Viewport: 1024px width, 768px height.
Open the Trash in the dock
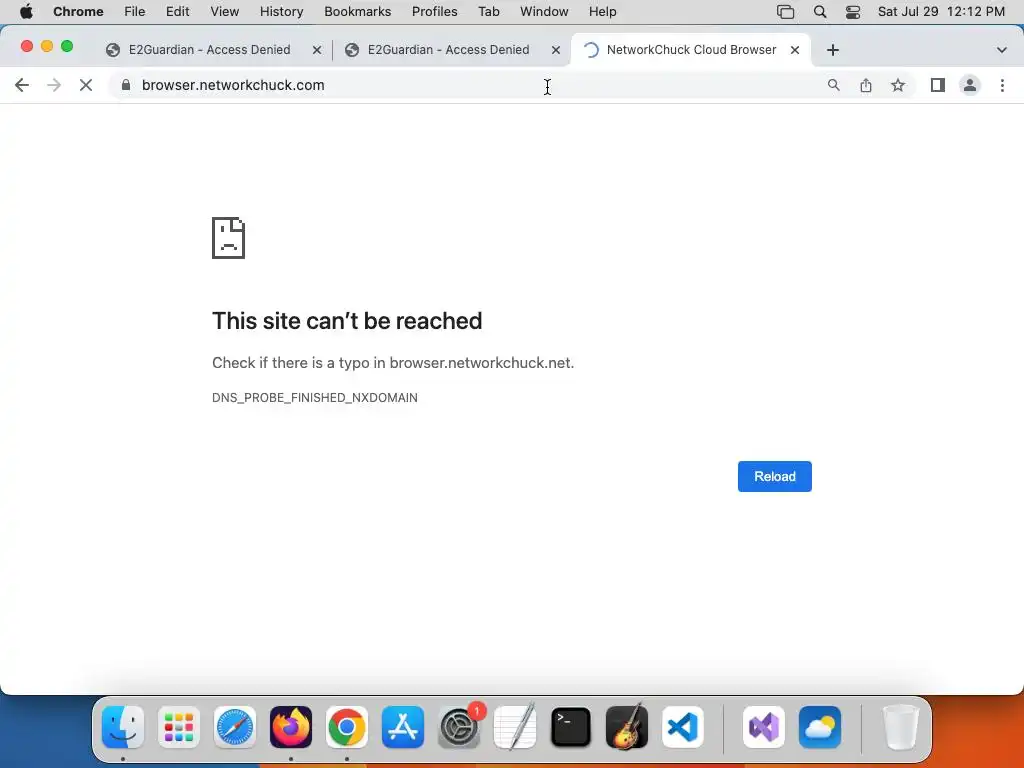point(901,727)
